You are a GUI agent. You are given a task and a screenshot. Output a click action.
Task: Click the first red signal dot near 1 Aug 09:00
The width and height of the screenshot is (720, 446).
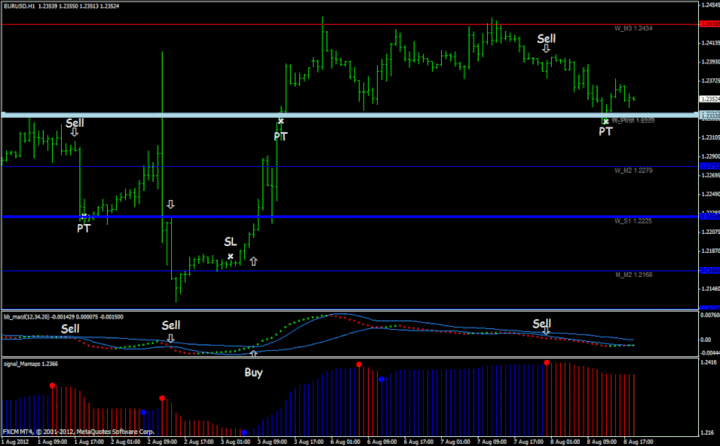(x=52, y=385)
